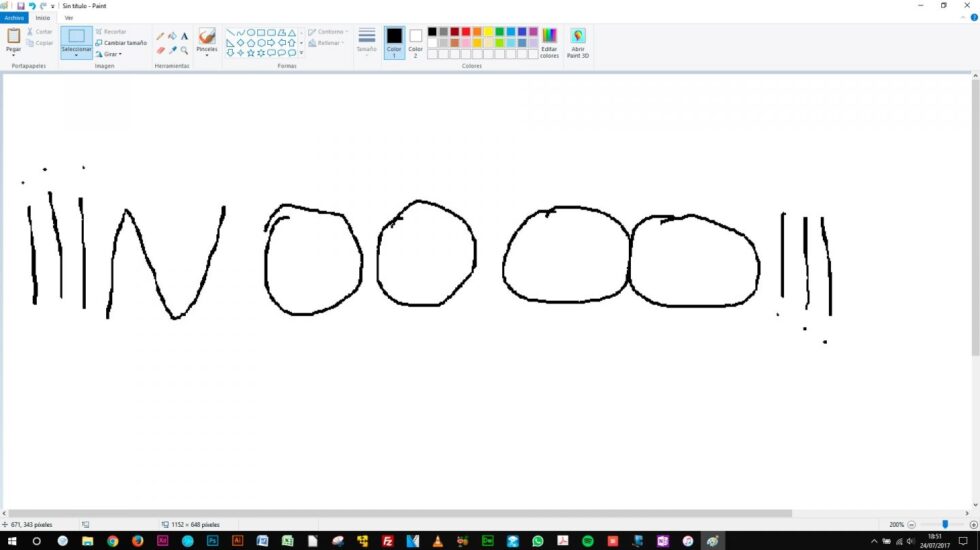Switch to the Ver tab
980x550 pixels.
pyautogui.click(x=68, y=18)
